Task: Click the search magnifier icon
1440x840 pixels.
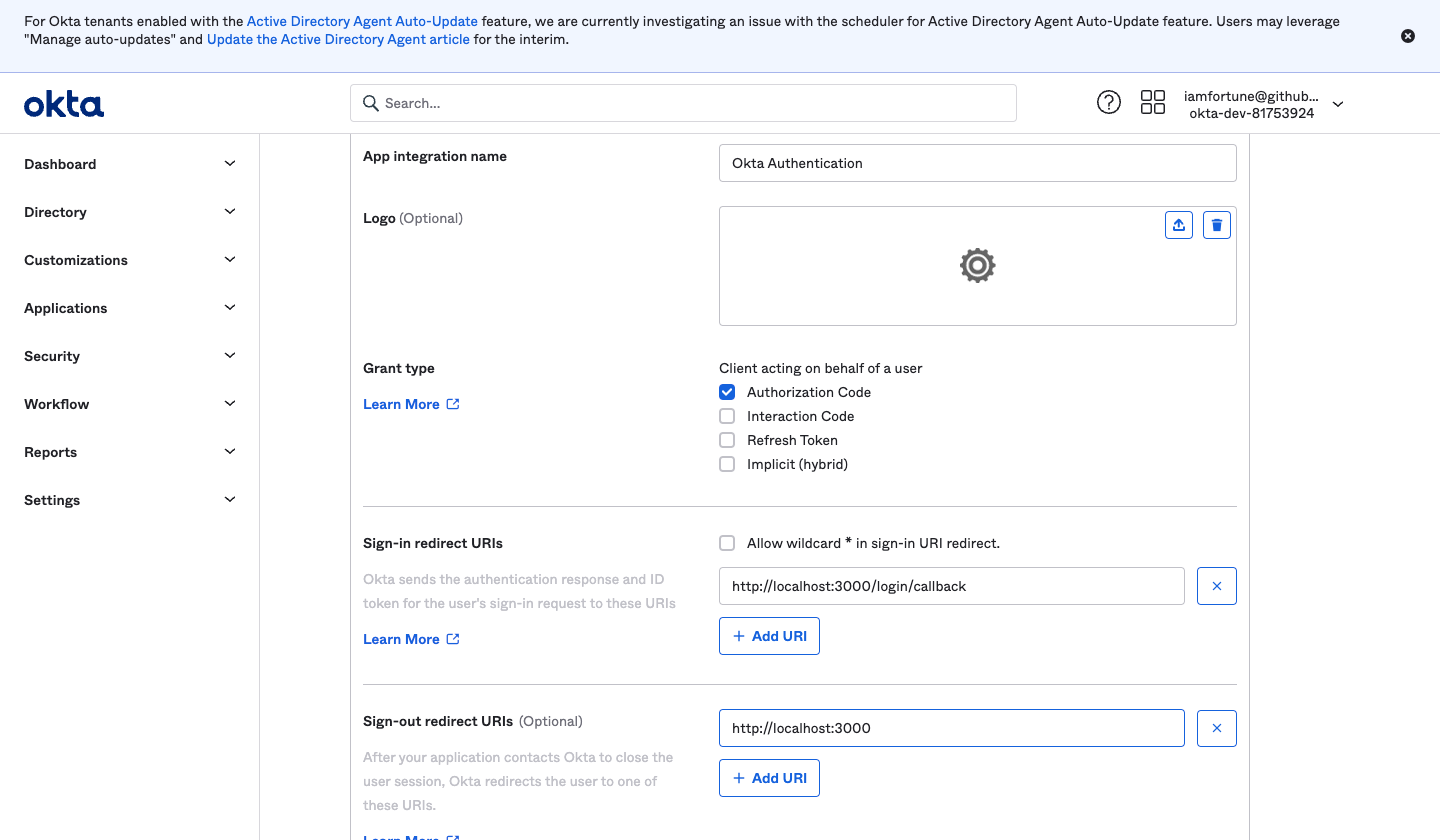Action: tap(371, 103)
